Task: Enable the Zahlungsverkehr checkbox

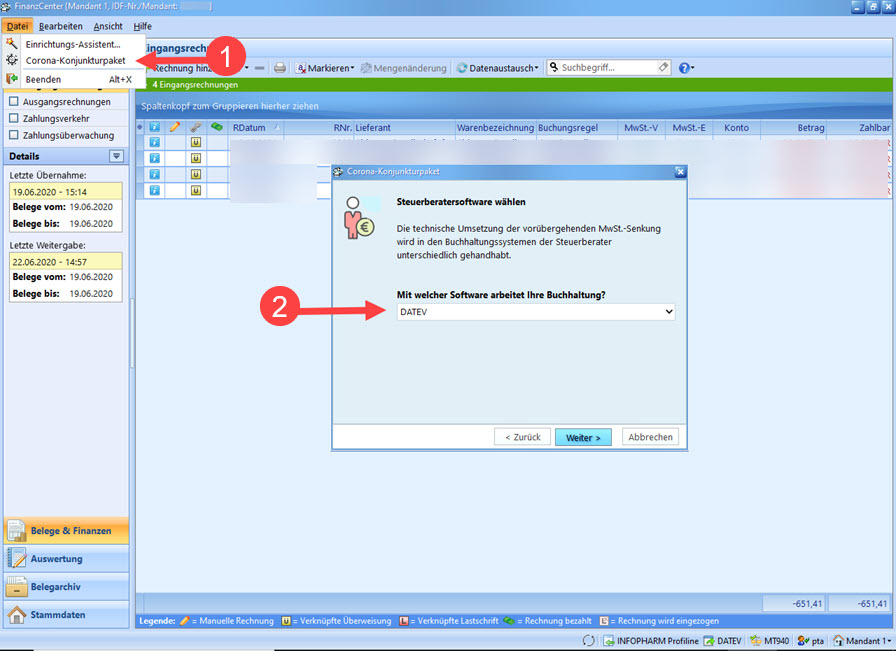Action: (14, 118)
